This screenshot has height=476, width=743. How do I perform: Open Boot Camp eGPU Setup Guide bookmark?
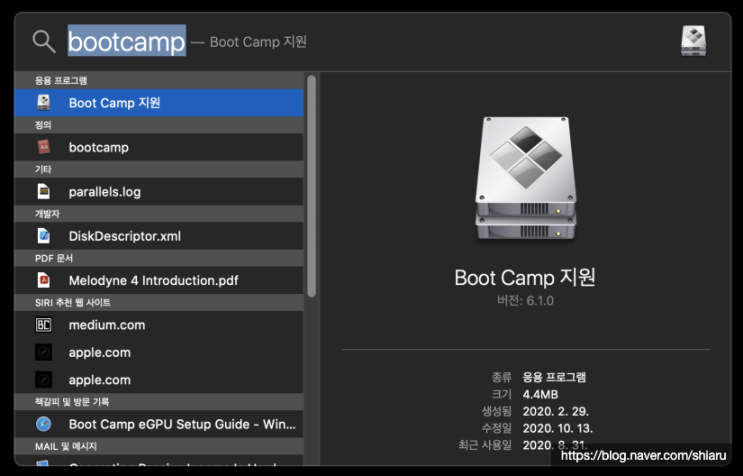(159, 424)
